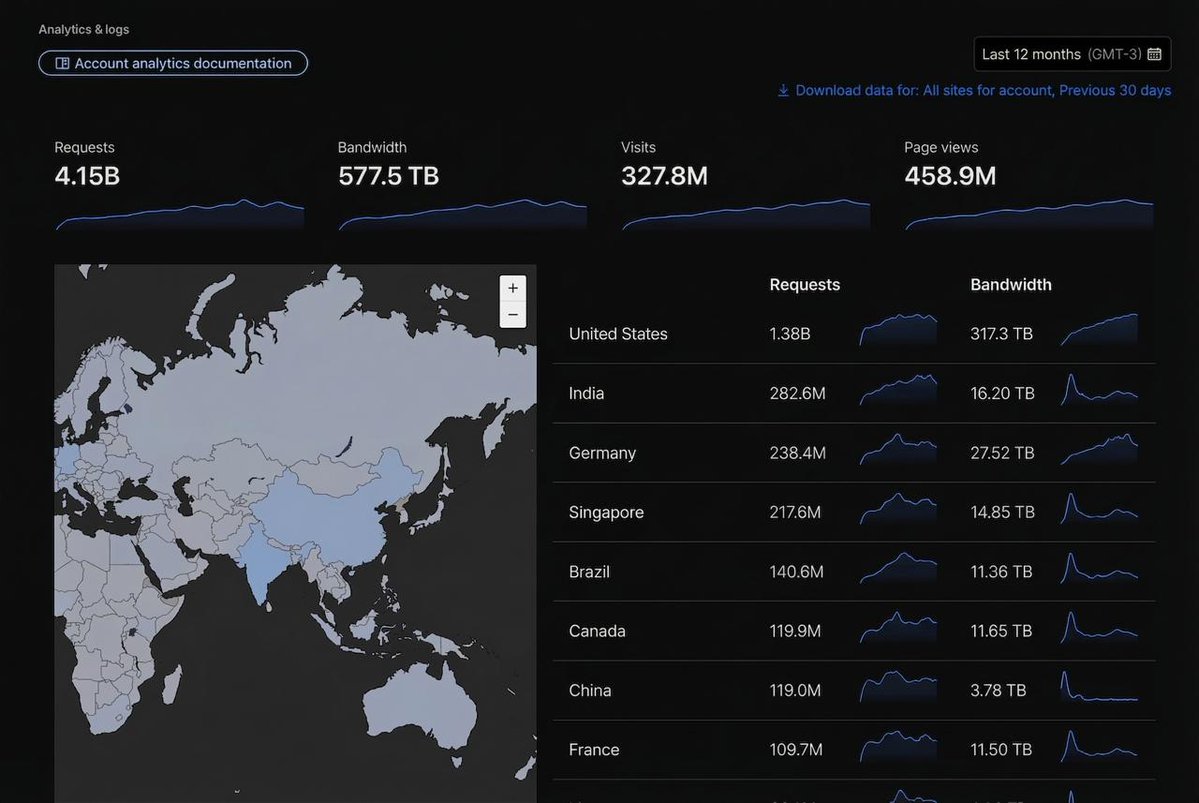Click the Visits summary sparkline chart

746,214
